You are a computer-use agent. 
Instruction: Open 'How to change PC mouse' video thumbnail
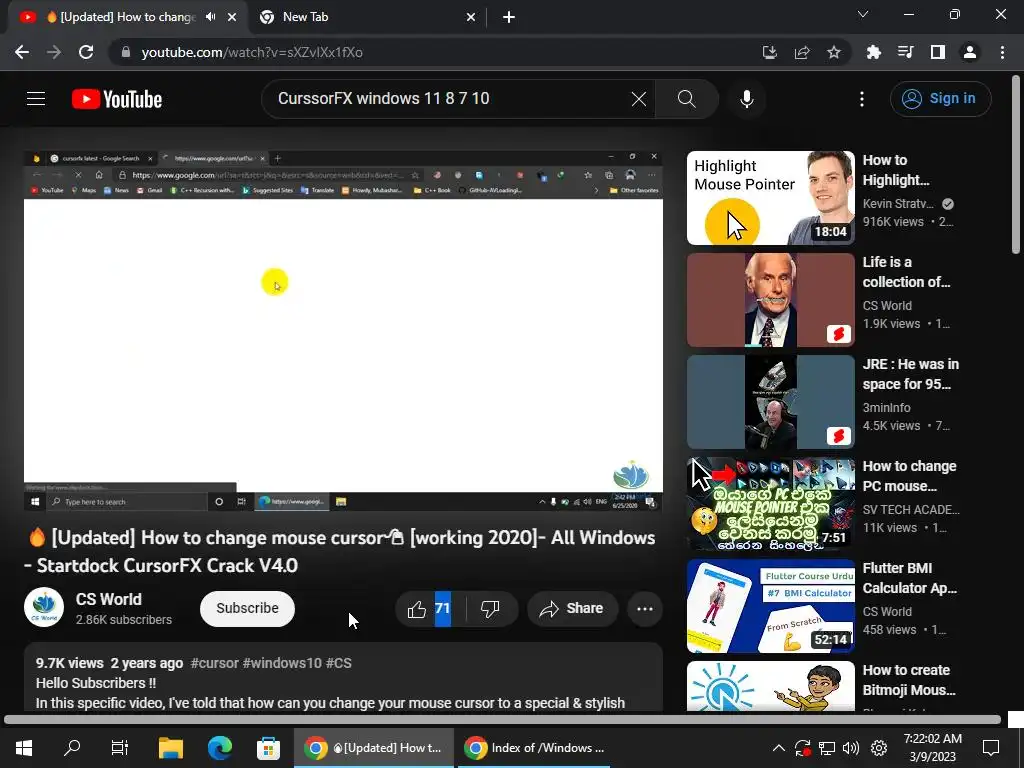coord(771,504)
